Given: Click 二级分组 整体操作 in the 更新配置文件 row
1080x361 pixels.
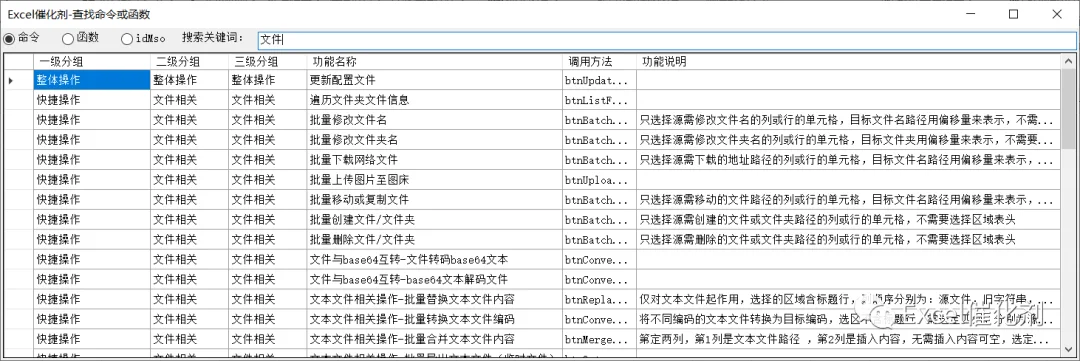Looking at the screenshot, I should click(x=189, y=80).
